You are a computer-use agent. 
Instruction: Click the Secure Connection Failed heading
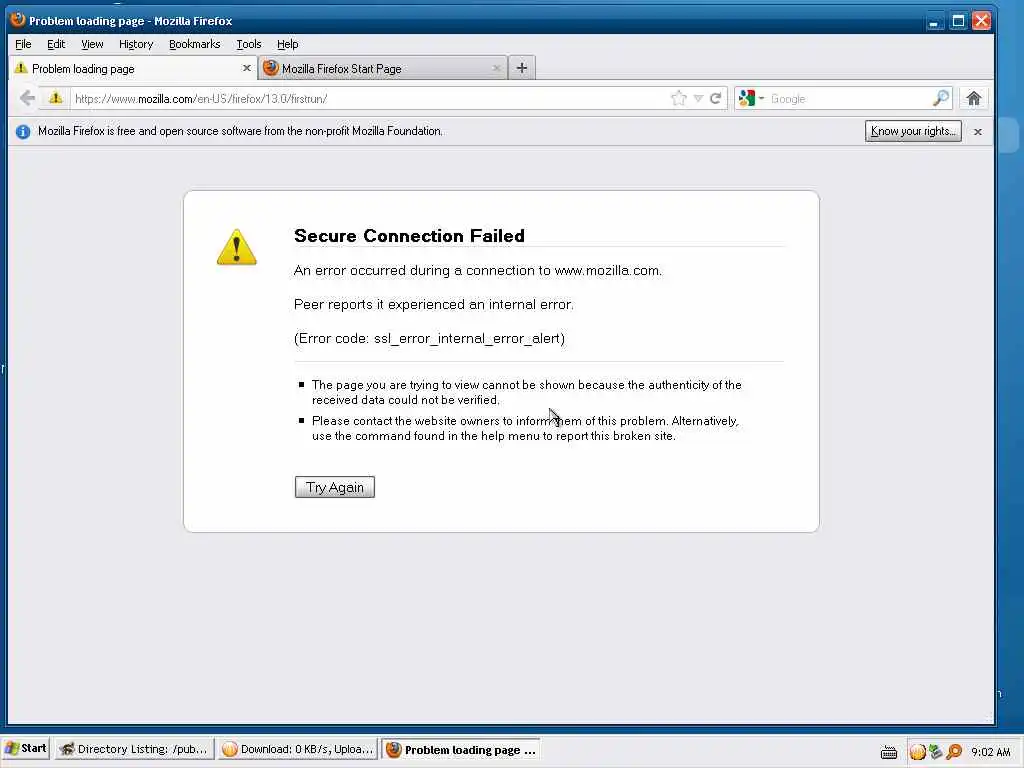point(409,236)
